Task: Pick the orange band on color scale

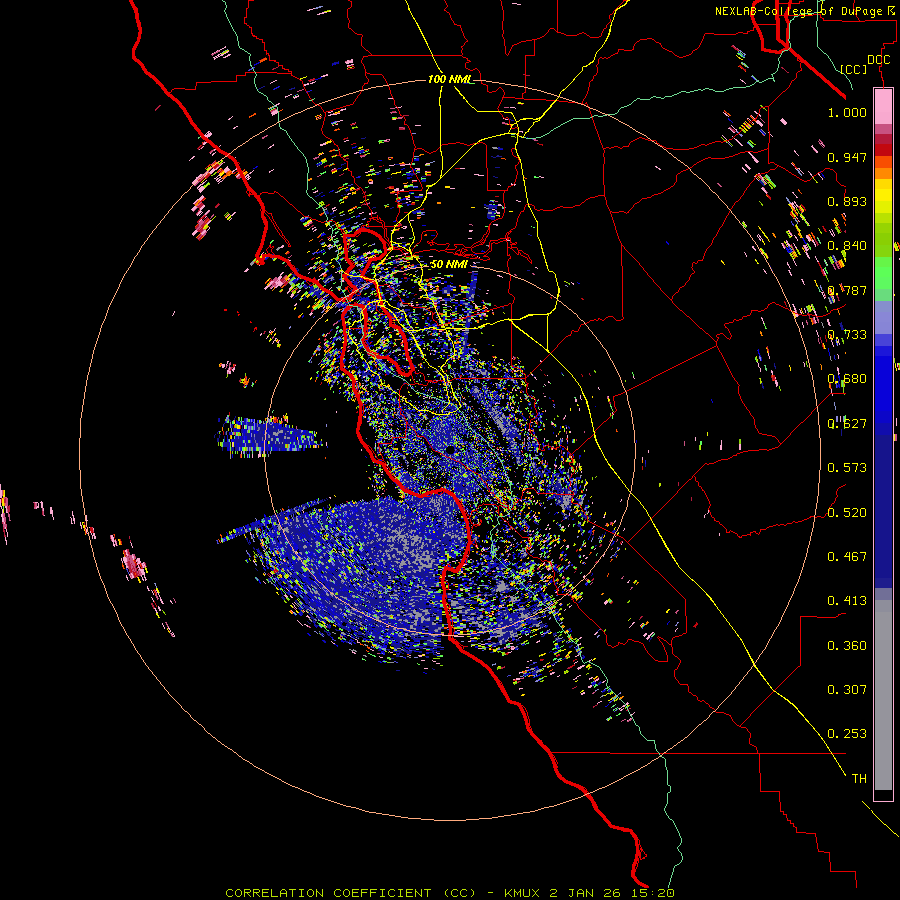Action: pyautogui.click(x=883, y=172)
